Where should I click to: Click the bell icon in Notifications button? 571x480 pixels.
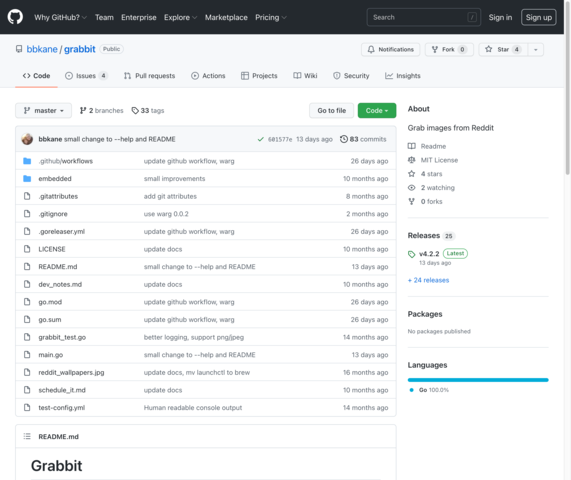tap(371, 50)
